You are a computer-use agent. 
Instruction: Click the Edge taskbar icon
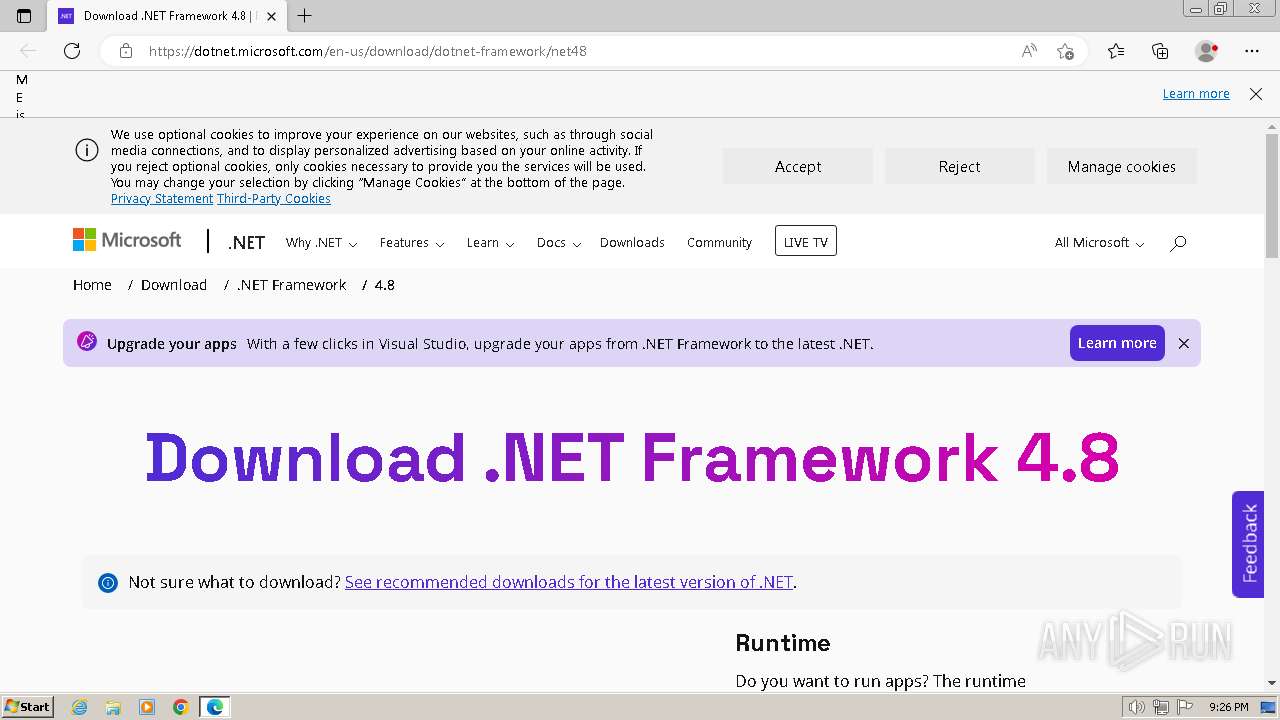click(x=215, y=707)
